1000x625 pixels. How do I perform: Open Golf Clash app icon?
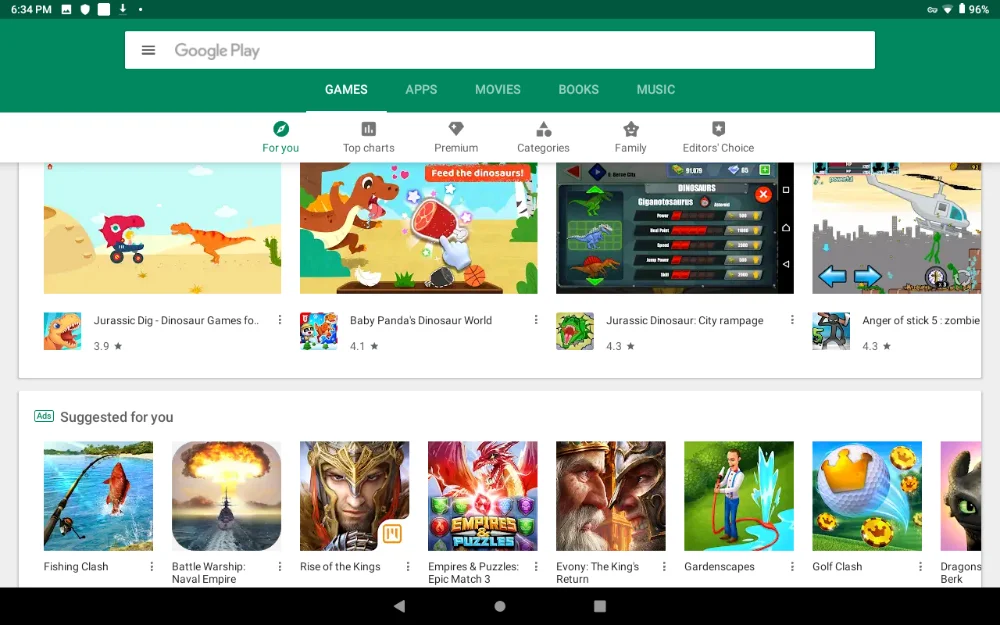867,496
